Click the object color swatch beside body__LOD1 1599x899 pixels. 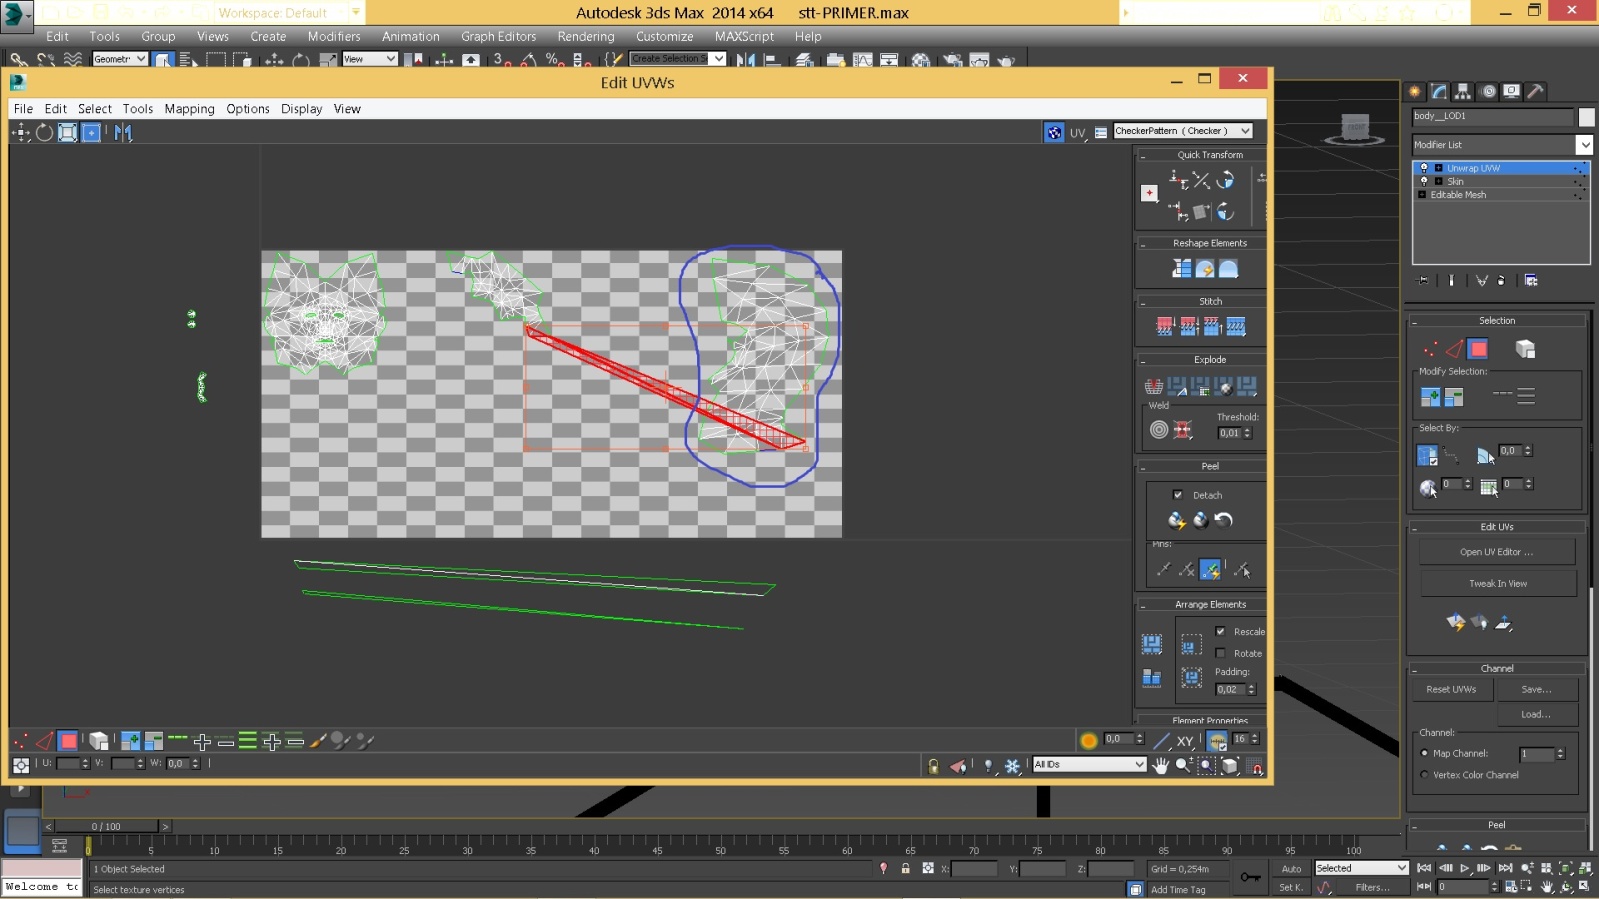pyautogui.click(x=1586, y=117)
